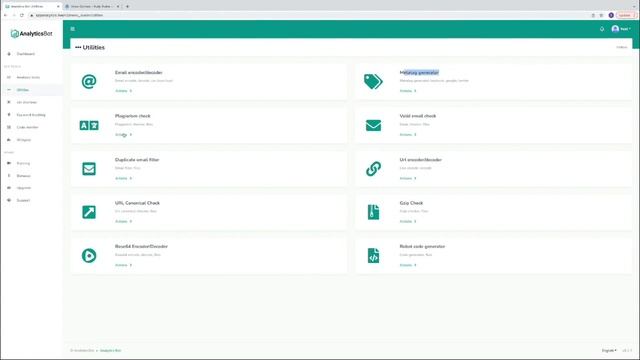This screenshot has height=360, width=640.
Task: Click the AnalyticsBot logo
Action: tap(31, 34)
